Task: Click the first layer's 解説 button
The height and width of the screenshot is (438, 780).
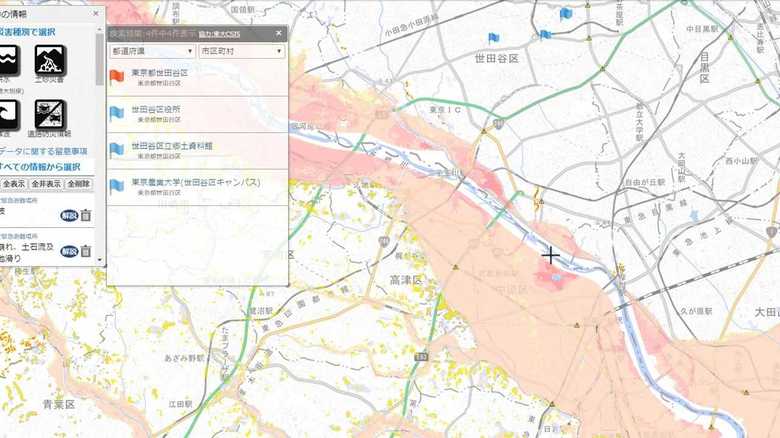Action: [69, 216]
